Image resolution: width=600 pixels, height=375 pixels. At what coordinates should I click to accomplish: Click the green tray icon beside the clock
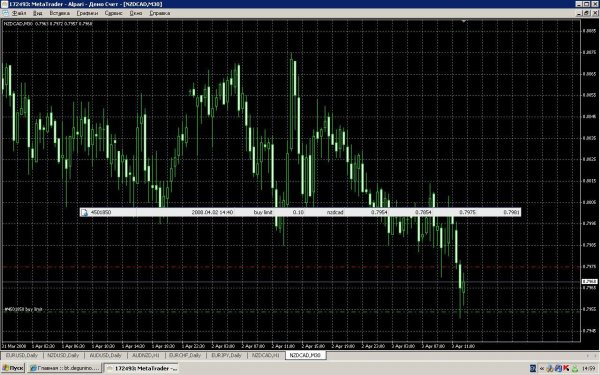pos(575,368)
